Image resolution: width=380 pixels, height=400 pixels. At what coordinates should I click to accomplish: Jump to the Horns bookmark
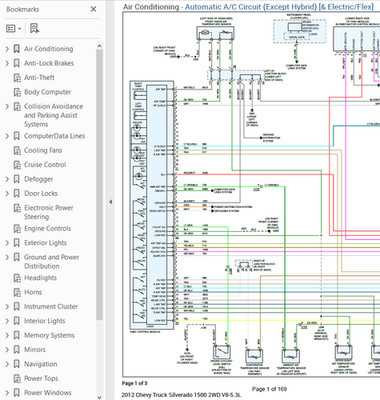tap(33, 292)
